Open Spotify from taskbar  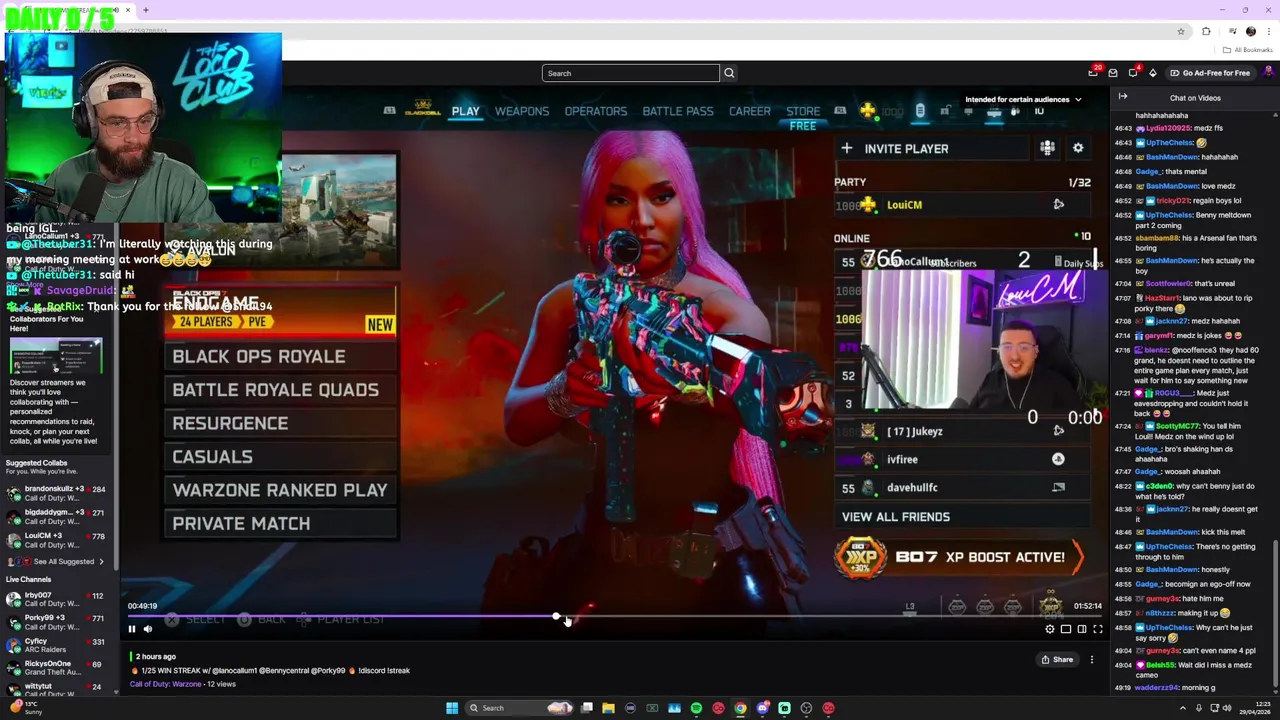point(696,708)
